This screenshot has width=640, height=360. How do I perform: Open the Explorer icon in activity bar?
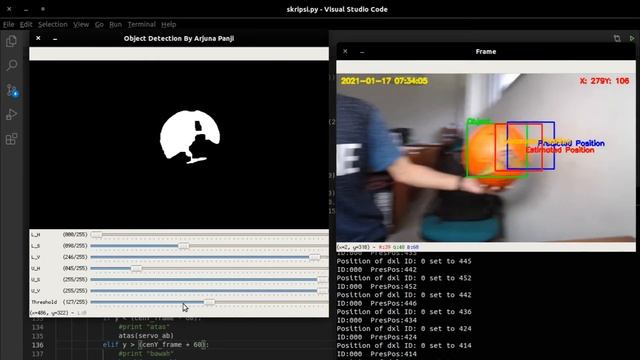point(11,41)
